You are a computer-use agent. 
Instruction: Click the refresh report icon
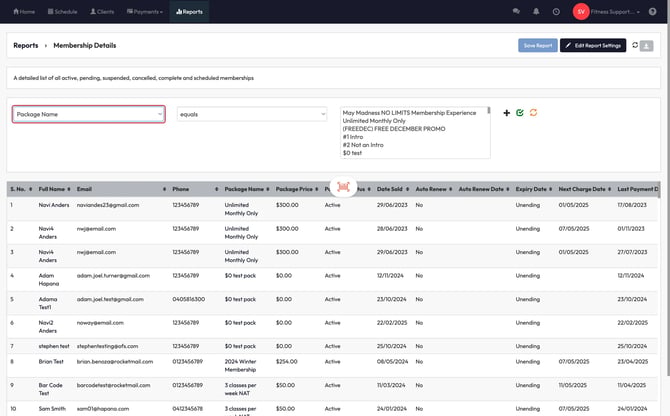click(635, 45)
